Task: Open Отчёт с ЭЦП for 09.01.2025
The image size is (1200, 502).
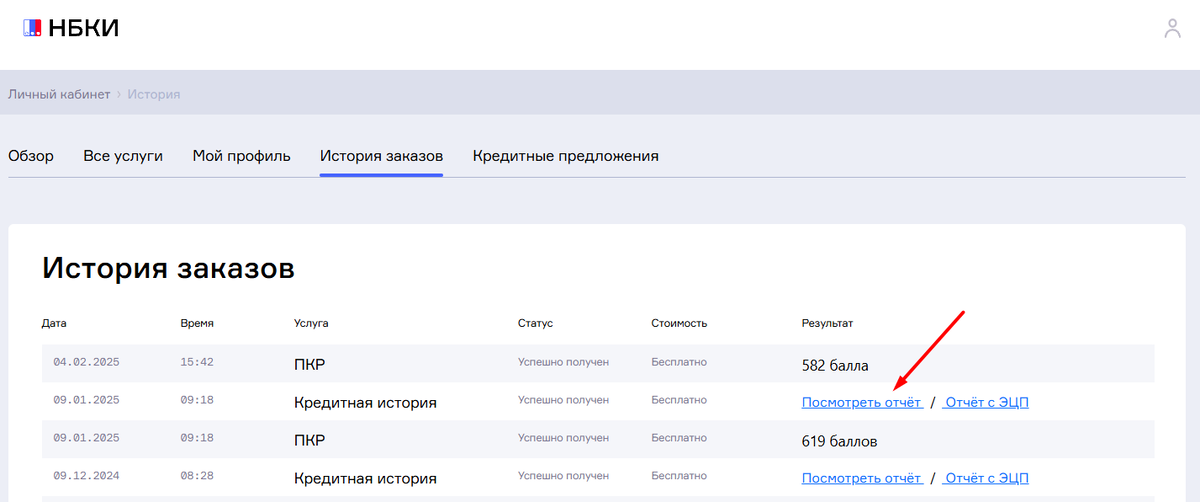Action: (x=986, y=402)
